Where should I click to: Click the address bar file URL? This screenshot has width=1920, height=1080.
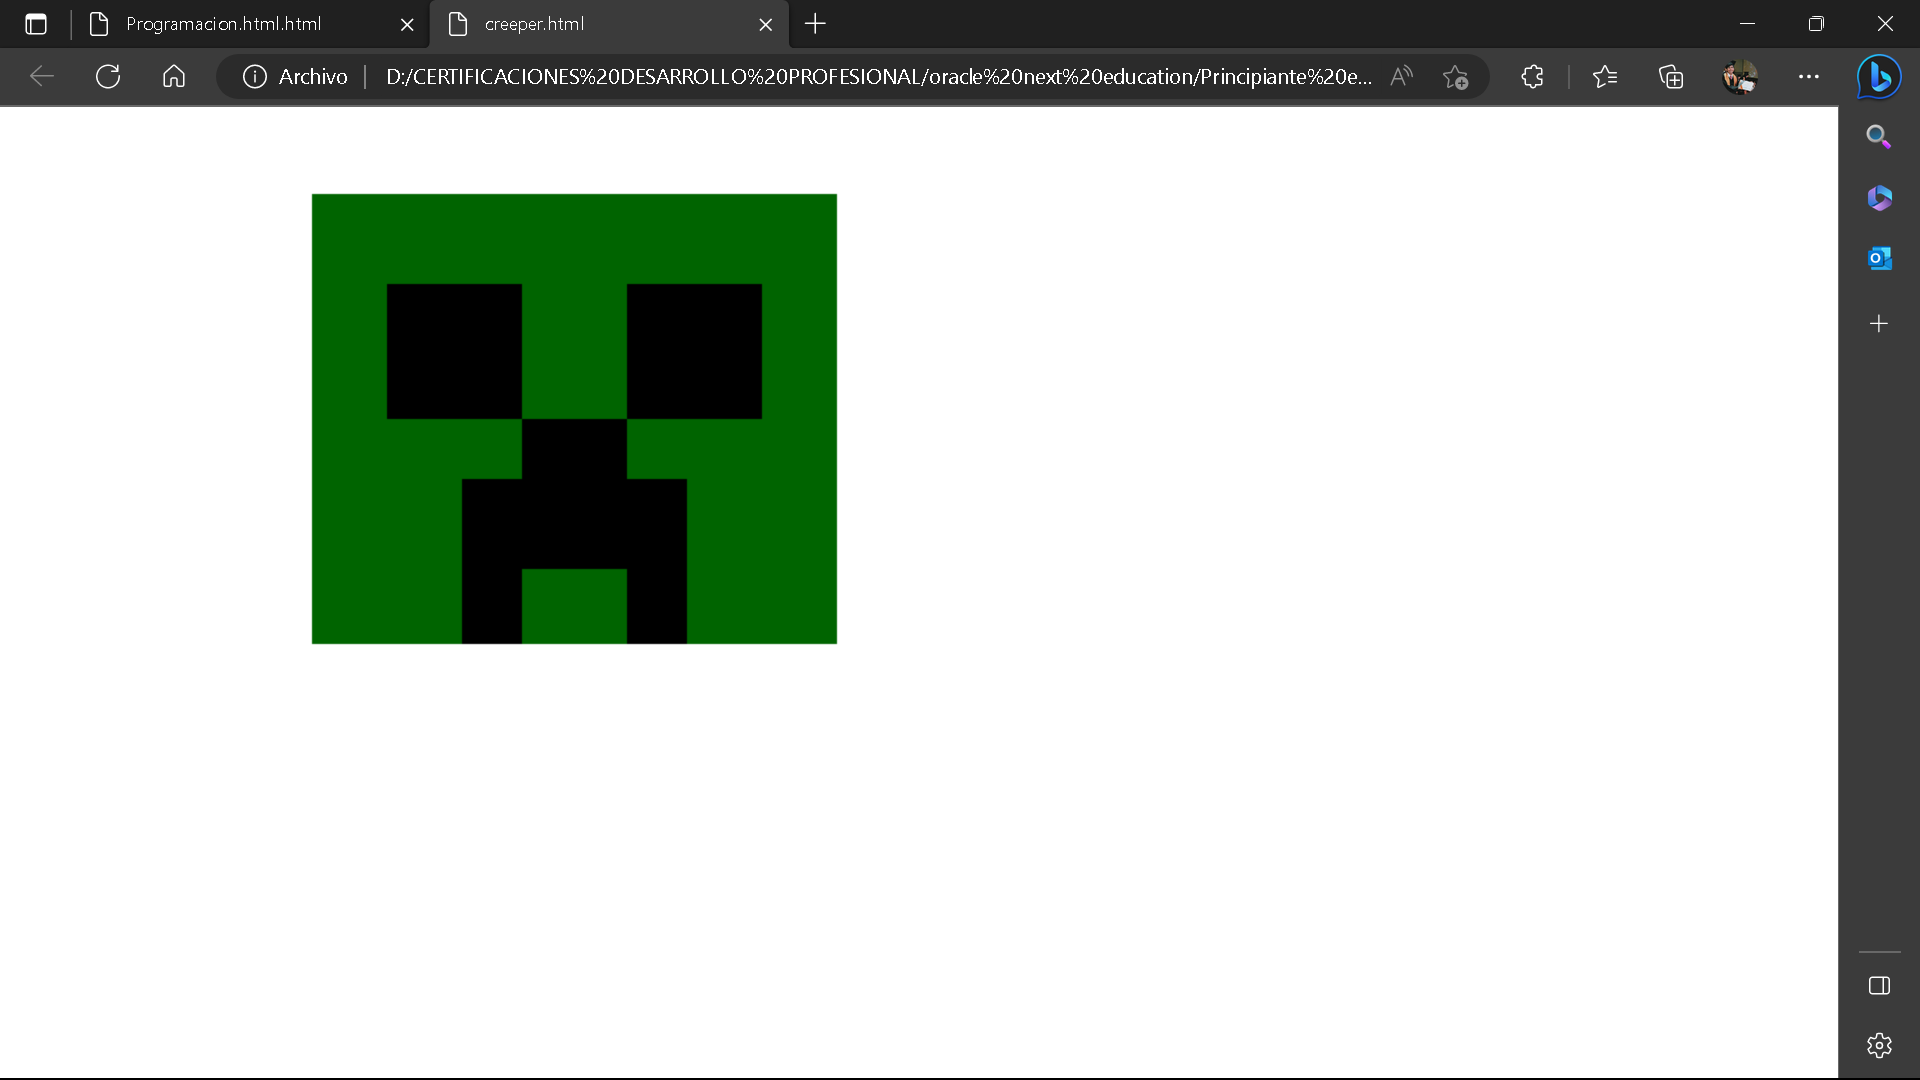pyautogui.click(x=878, y=77)
